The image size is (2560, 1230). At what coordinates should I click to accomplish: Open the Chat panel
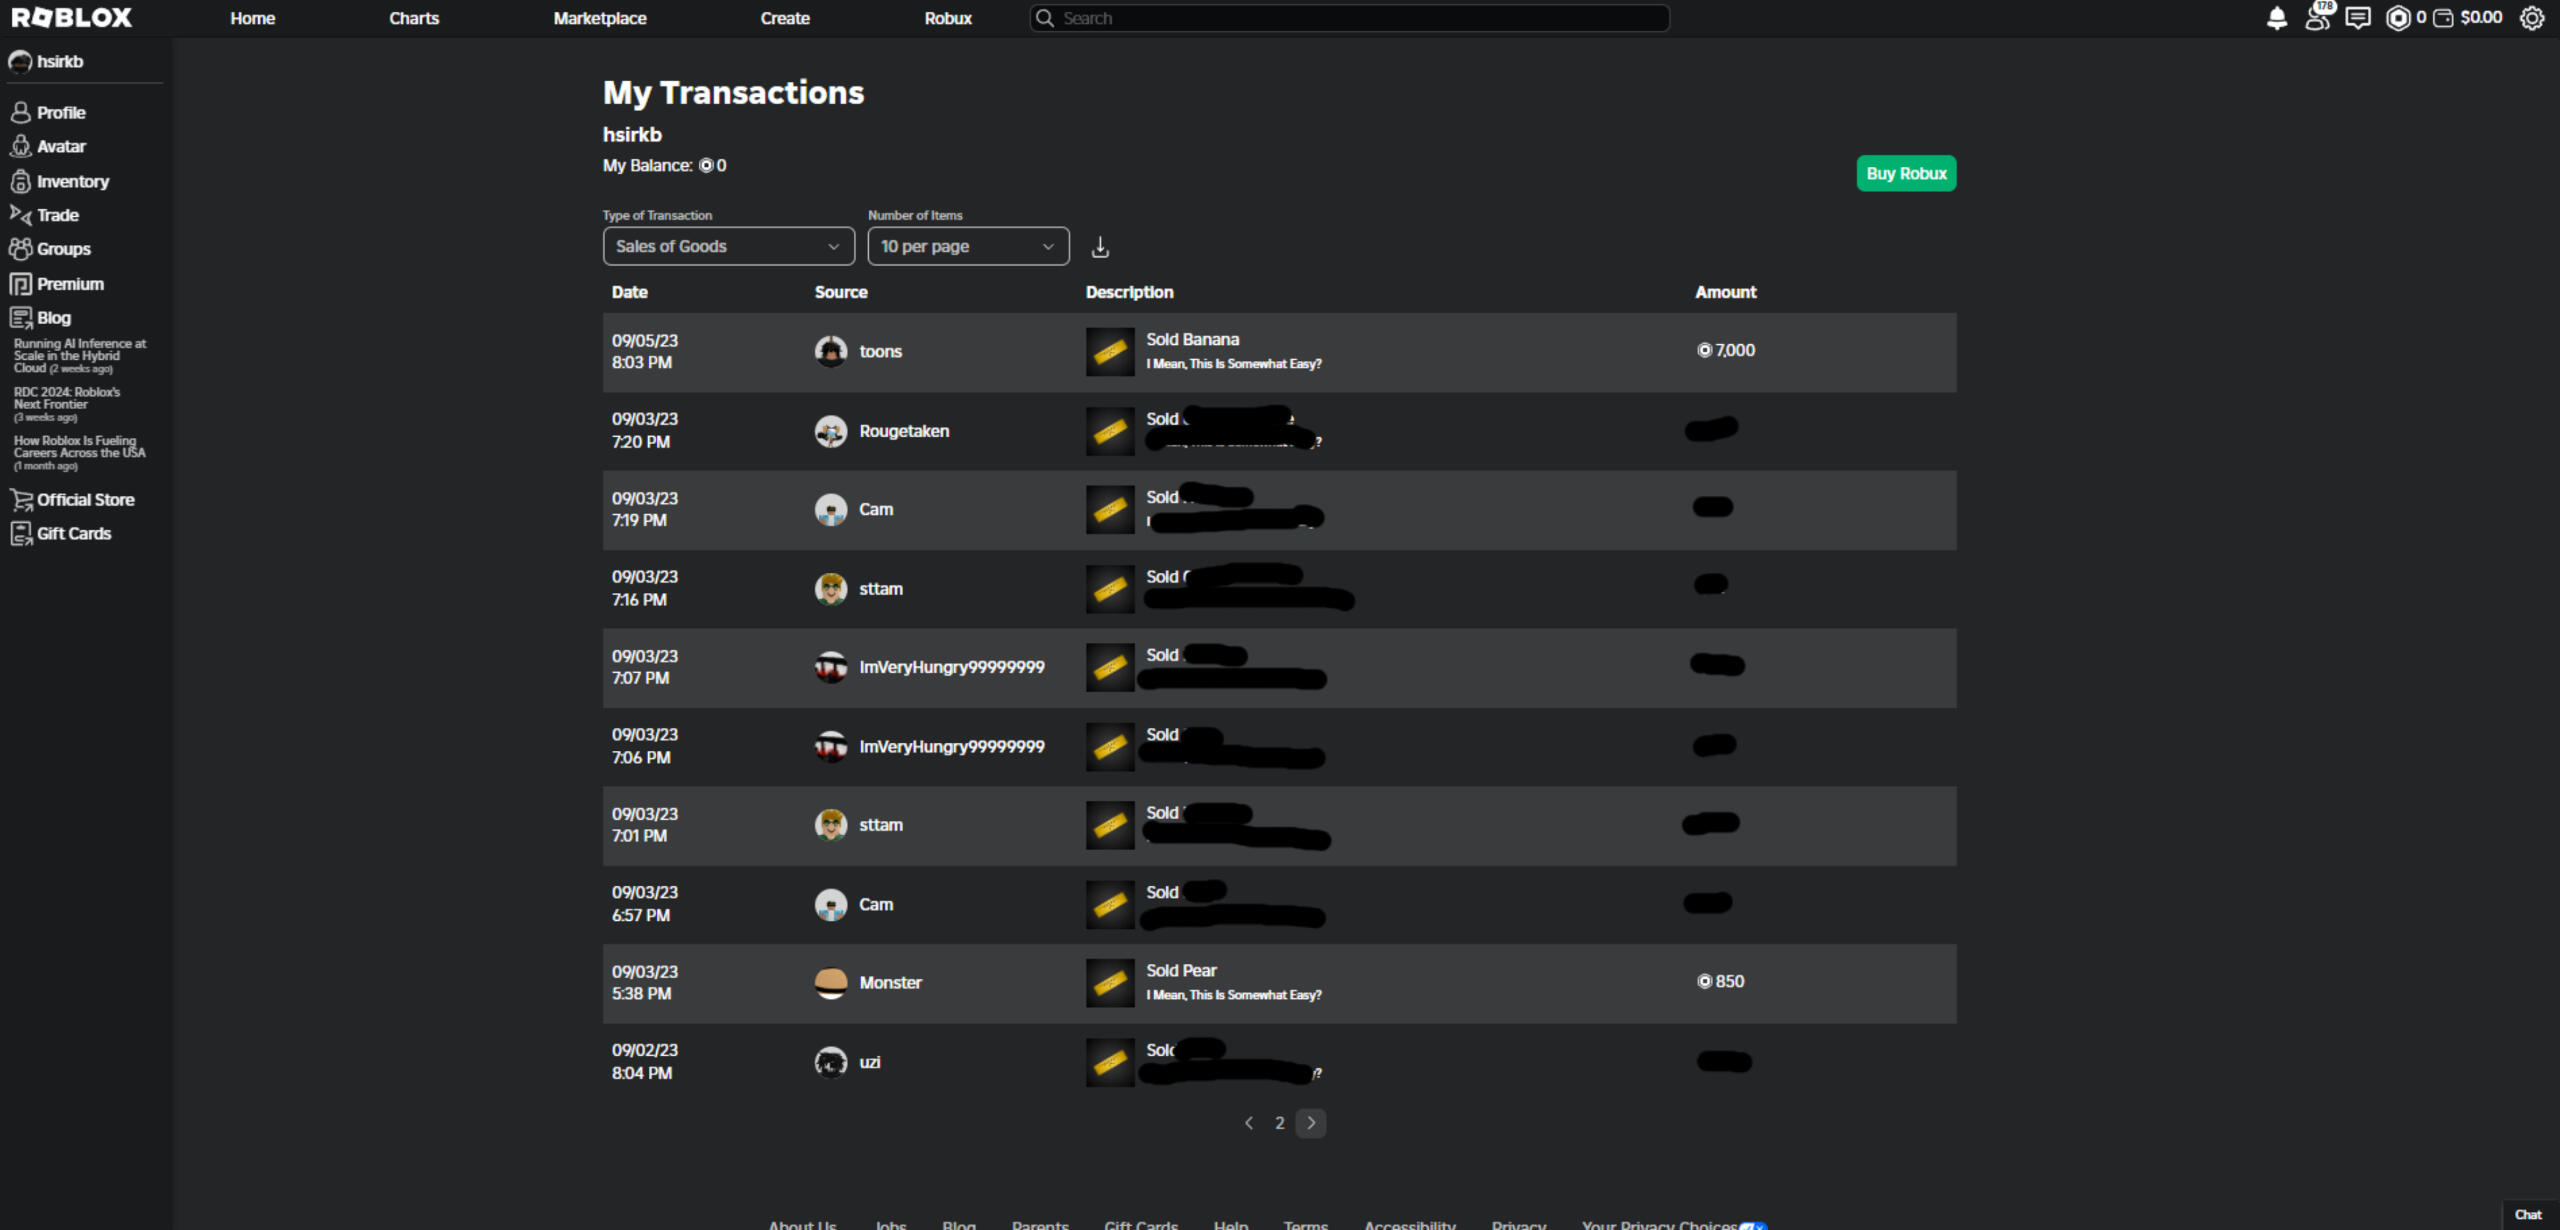[2528, 1214]
